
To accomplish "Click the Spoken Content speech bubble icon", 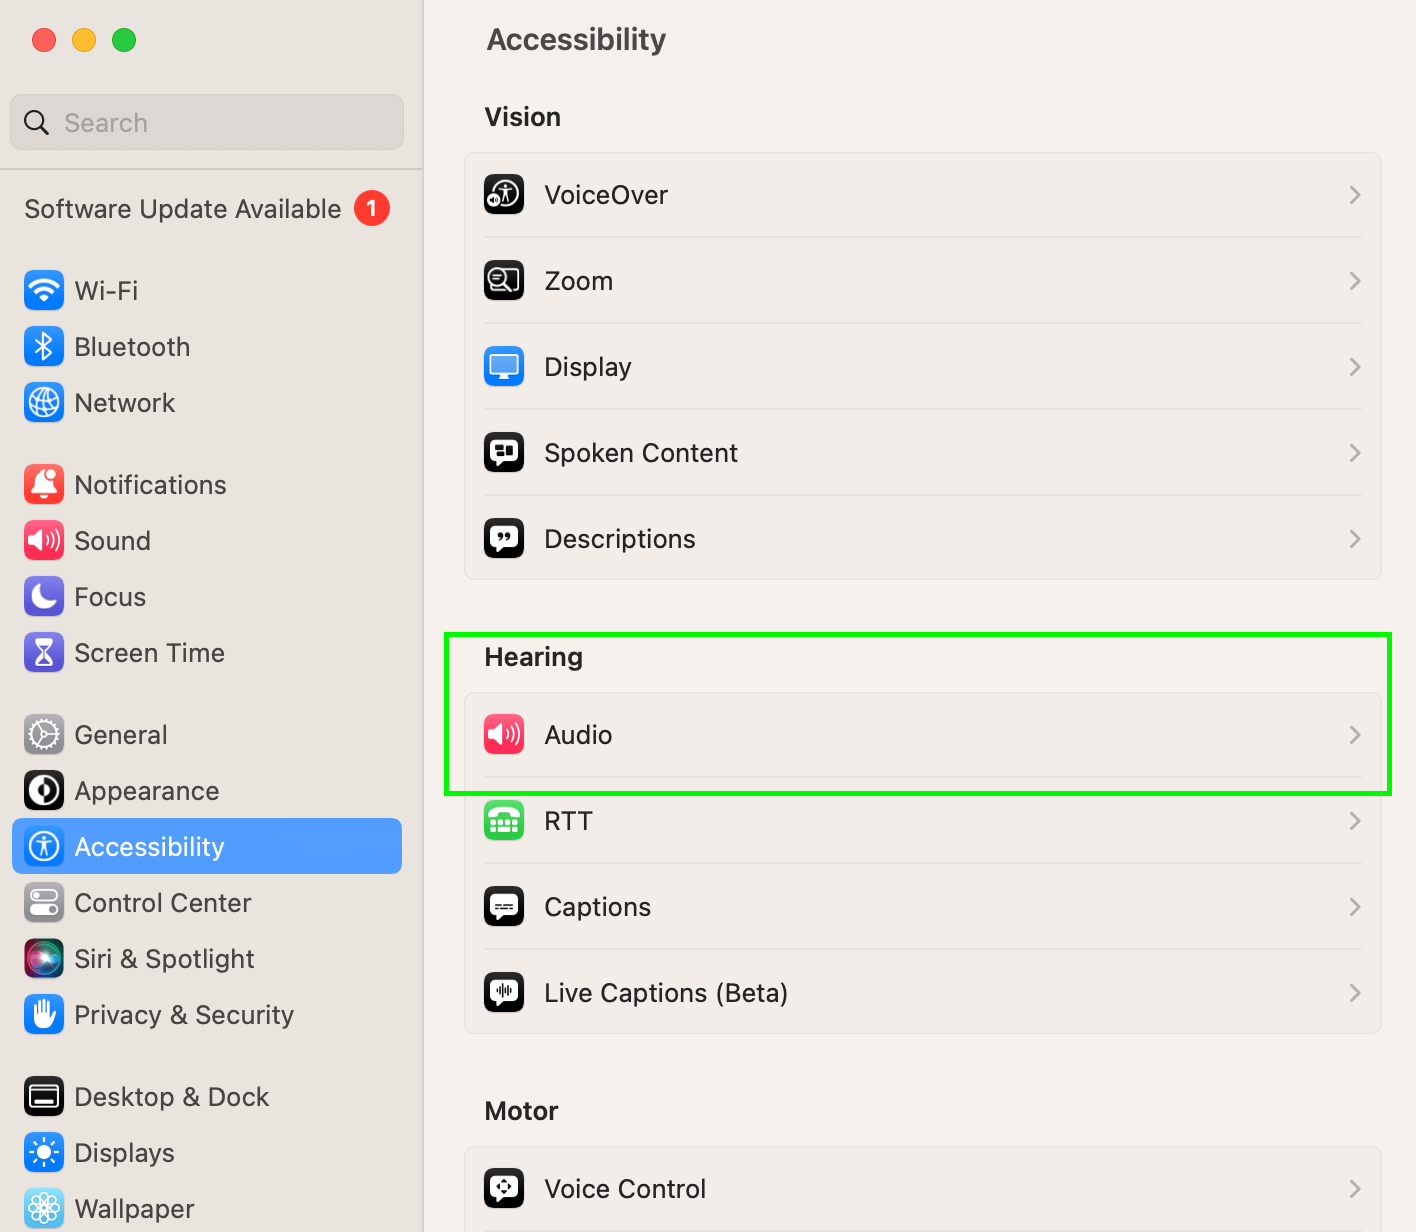I will [x=504, y=453].
